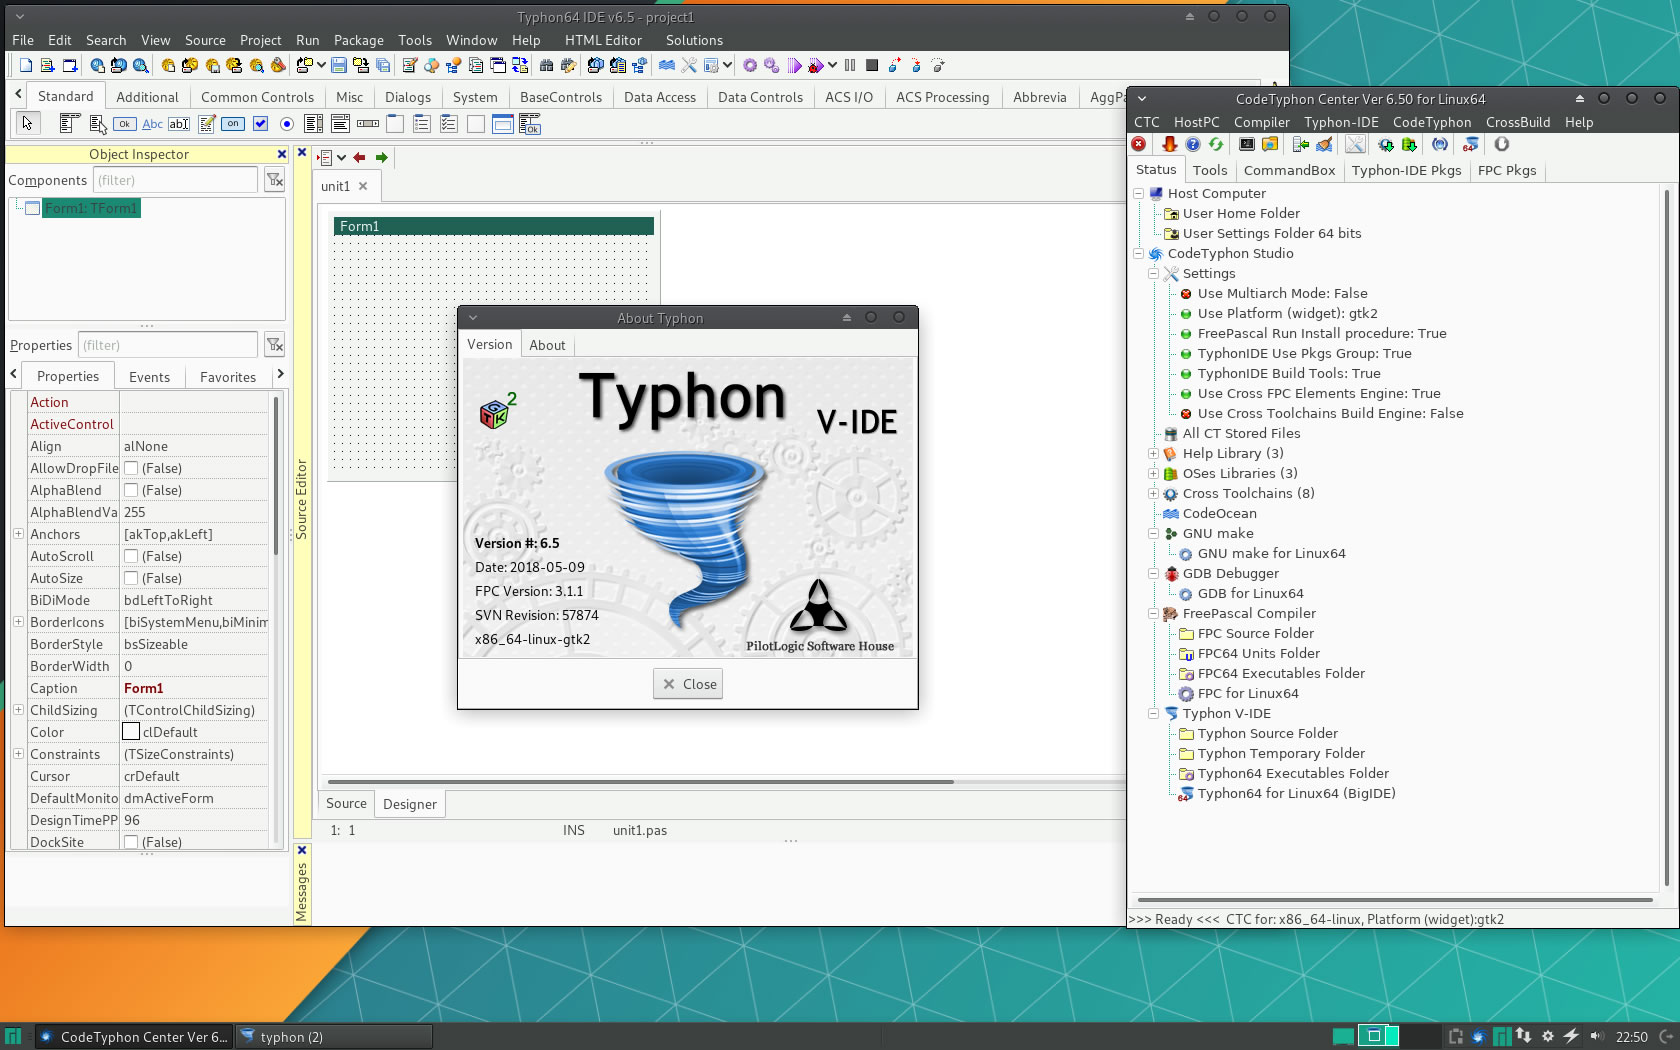Collapse the Host Computer tree node
The image size is (1680, 1050).
click(x=1138, y=193)
